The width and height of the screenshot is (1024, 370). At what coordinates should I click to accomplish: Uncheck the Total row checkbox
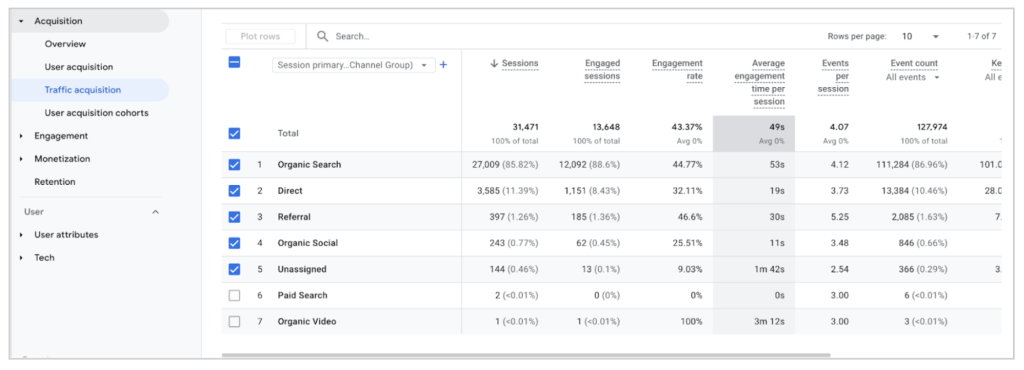tap(234, 133)
